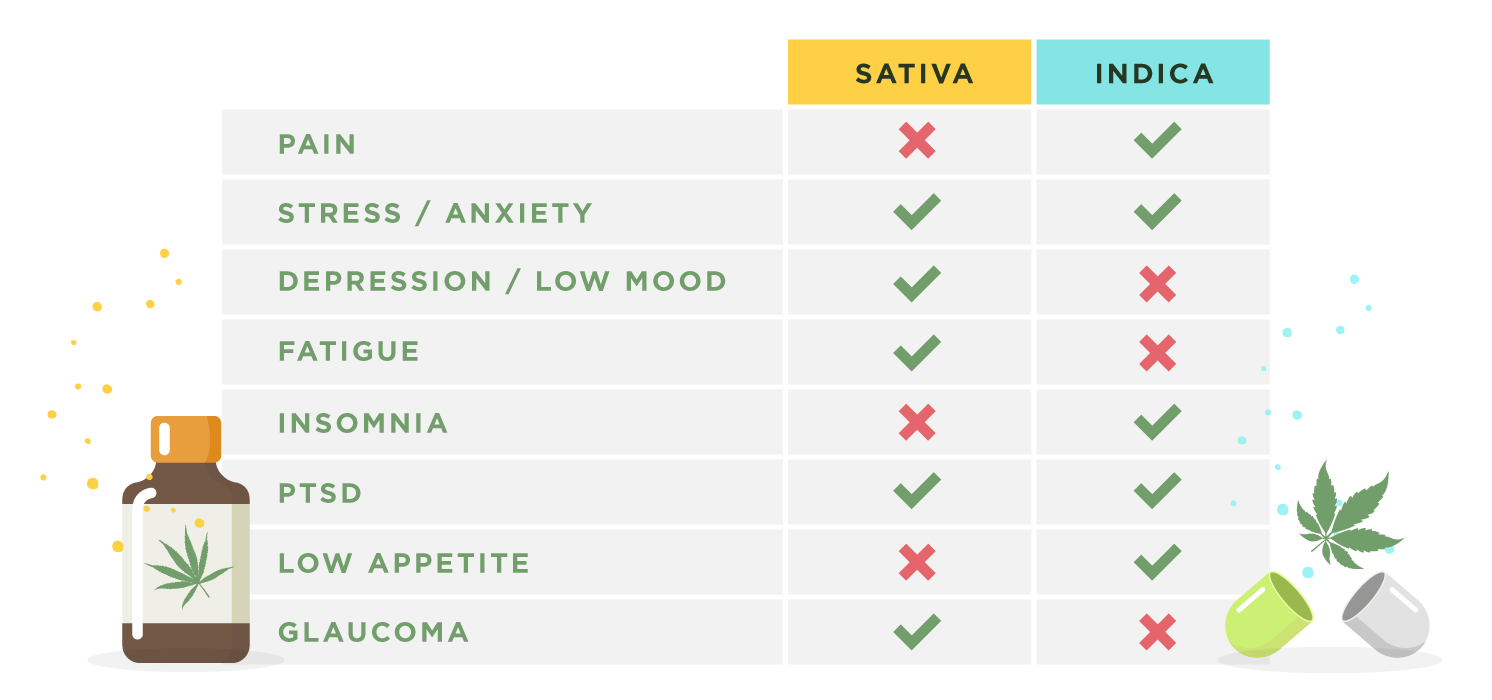1492x700 pixels.
Task: Click Sativa check mark in PTSD row
Action: (x=916, y=492)
